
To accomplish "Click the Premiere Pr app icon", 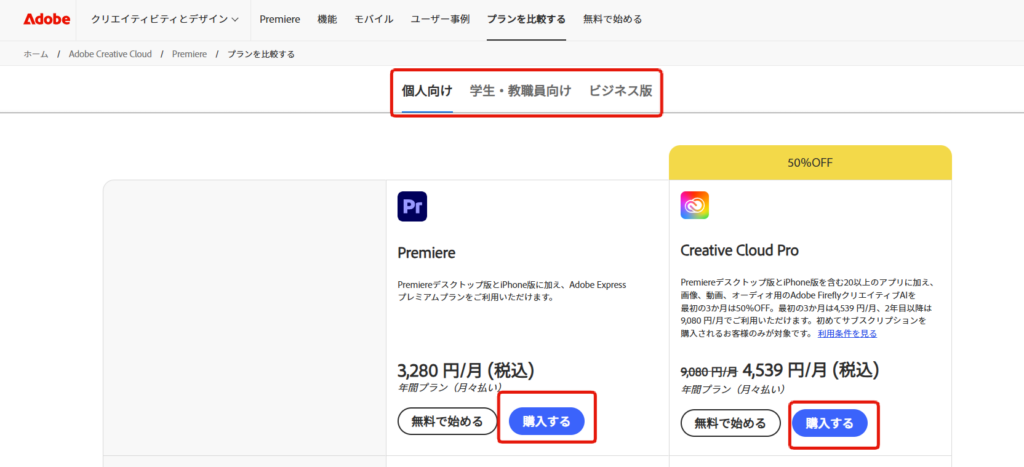I will [x=411, y=206].
